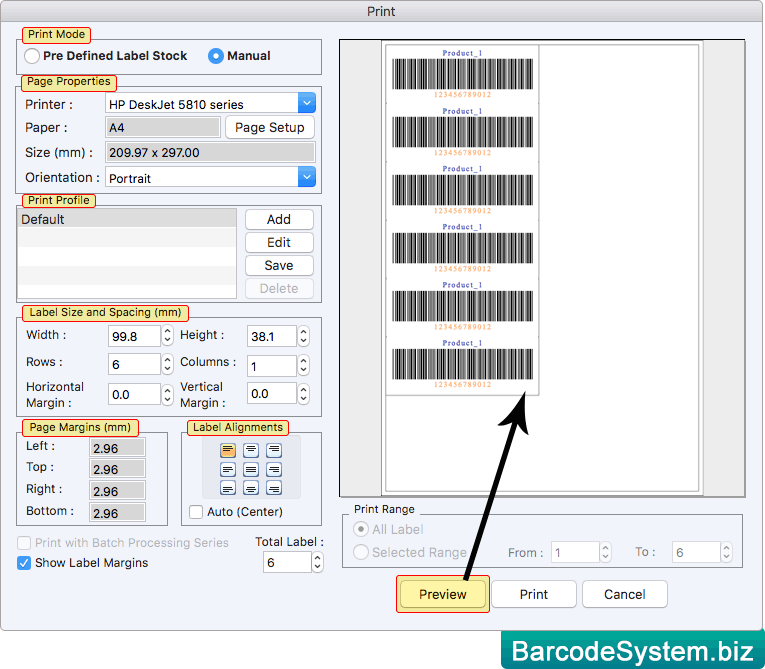This screenshot has height=669, width=765.
Task: Click the last barcode label in preview
Action: 462,365
